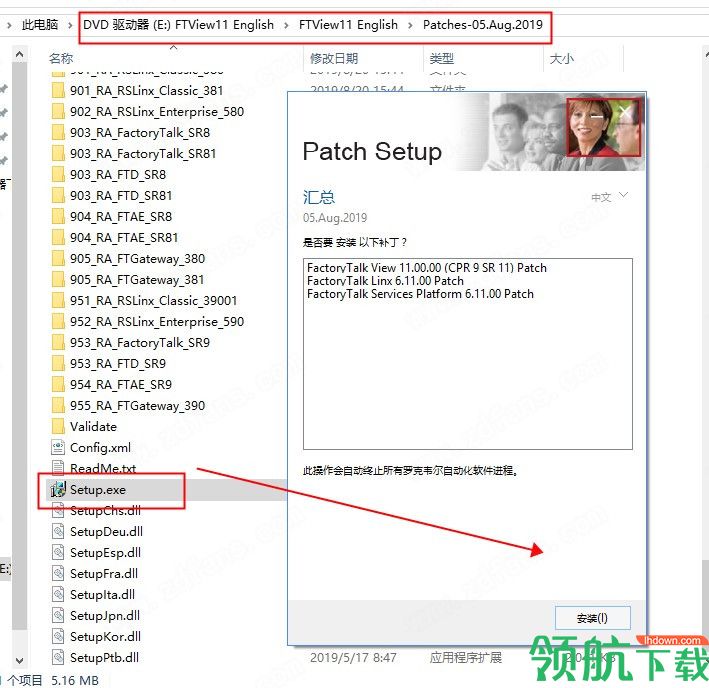Click the 954_RA_FTAE_SR9 folder icon
This screenshot has height=688, width=709.
(58, 385)
